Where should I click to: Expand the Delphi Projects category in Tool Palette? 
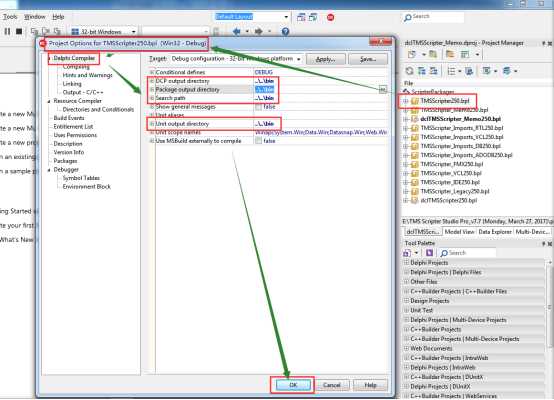[x=406, y=263]
